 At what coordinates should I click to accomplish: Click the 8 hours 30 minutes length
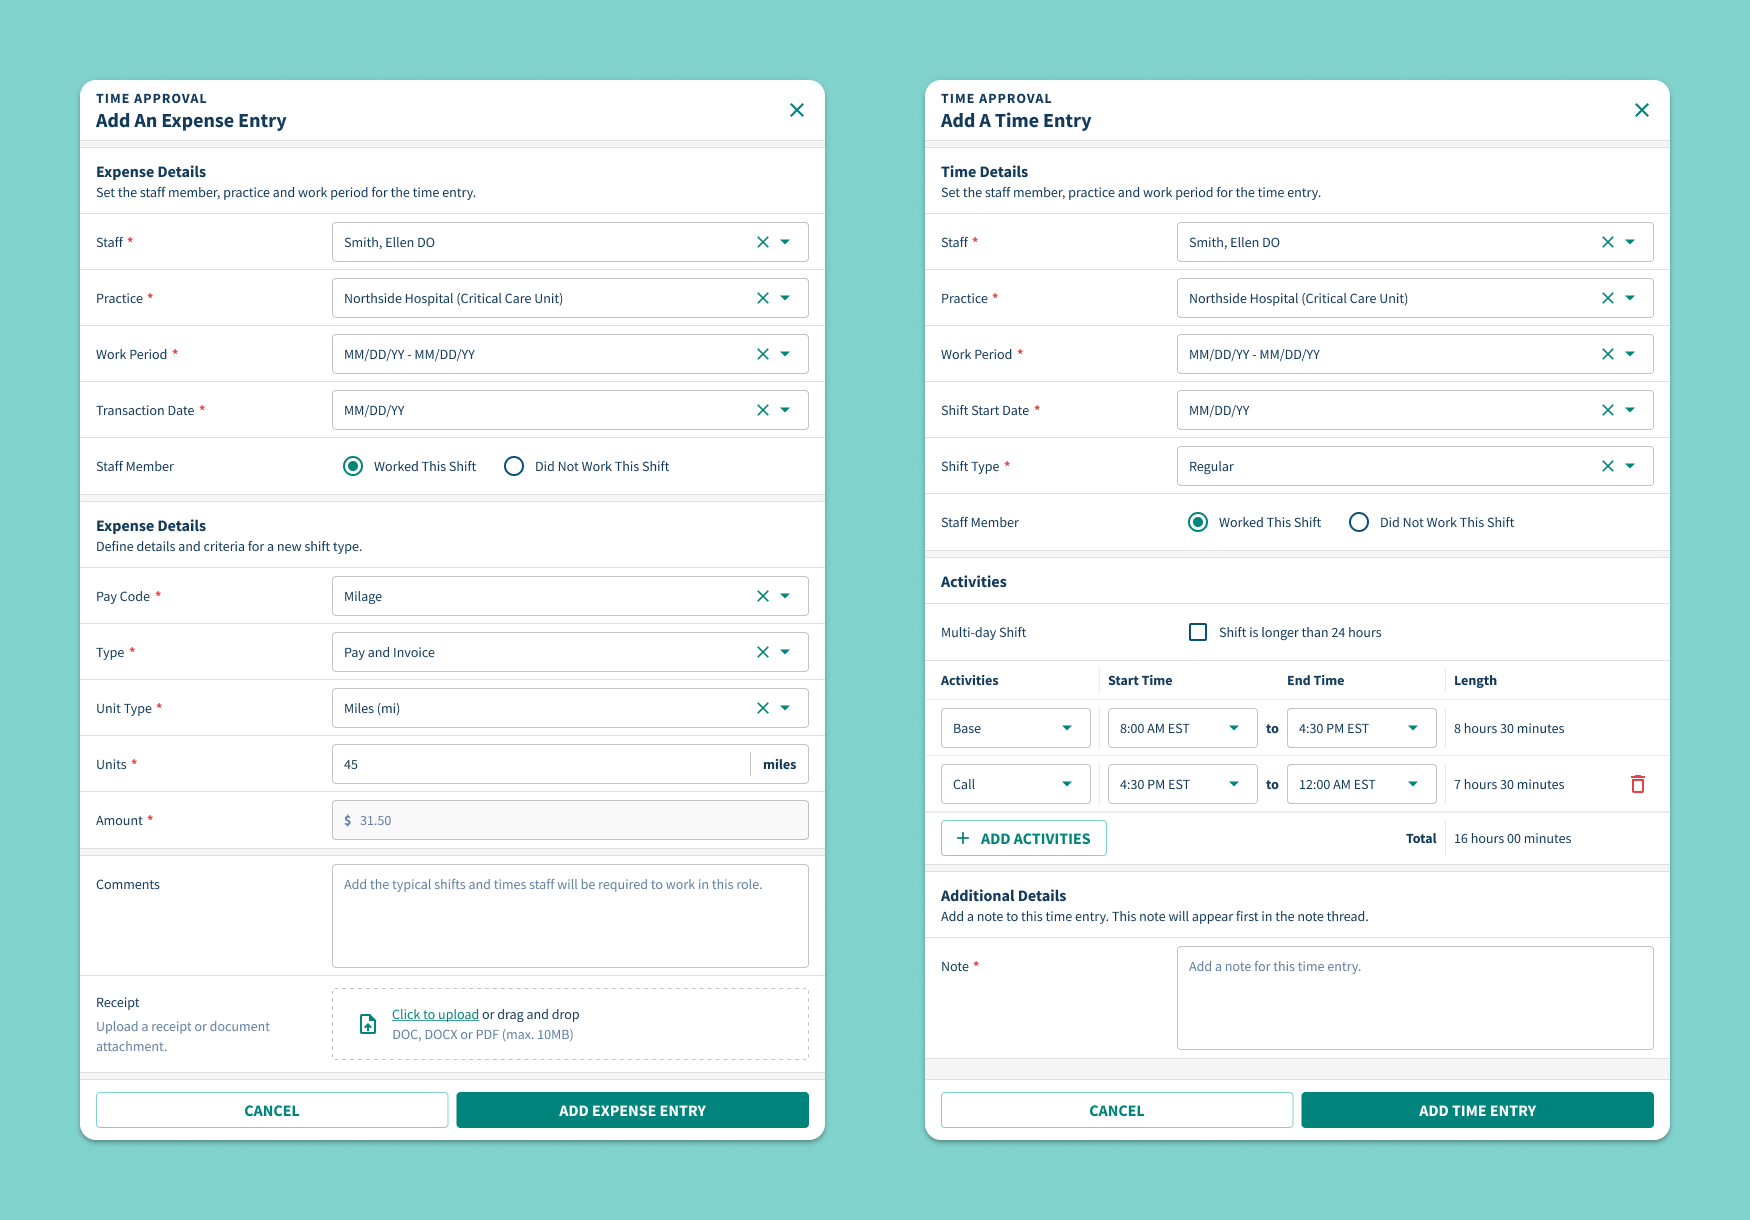pyautogui.click(x=1509, y=728)
